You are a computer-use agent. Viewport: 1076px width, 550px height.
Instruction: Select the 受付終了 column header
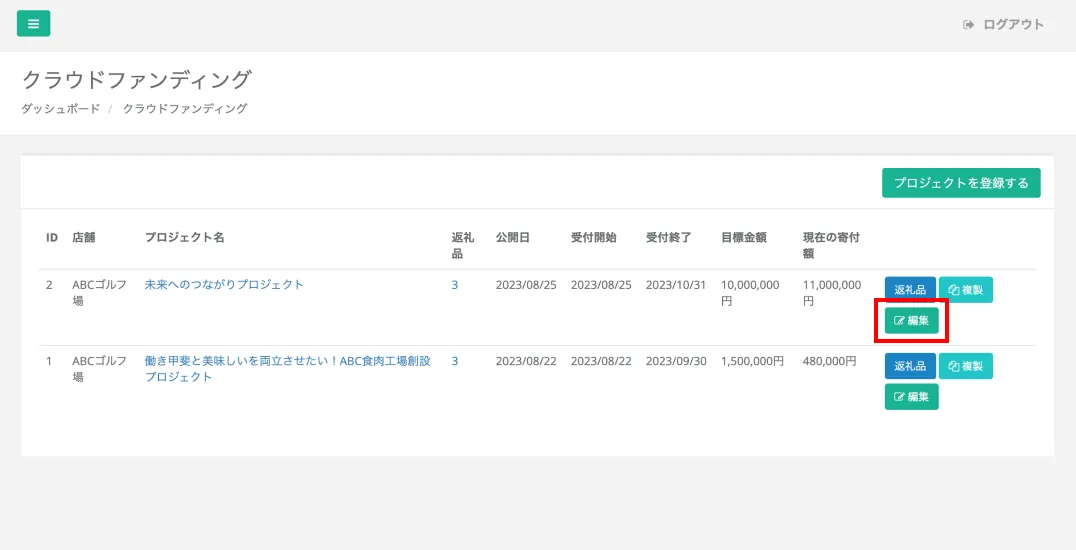point(668,238)
